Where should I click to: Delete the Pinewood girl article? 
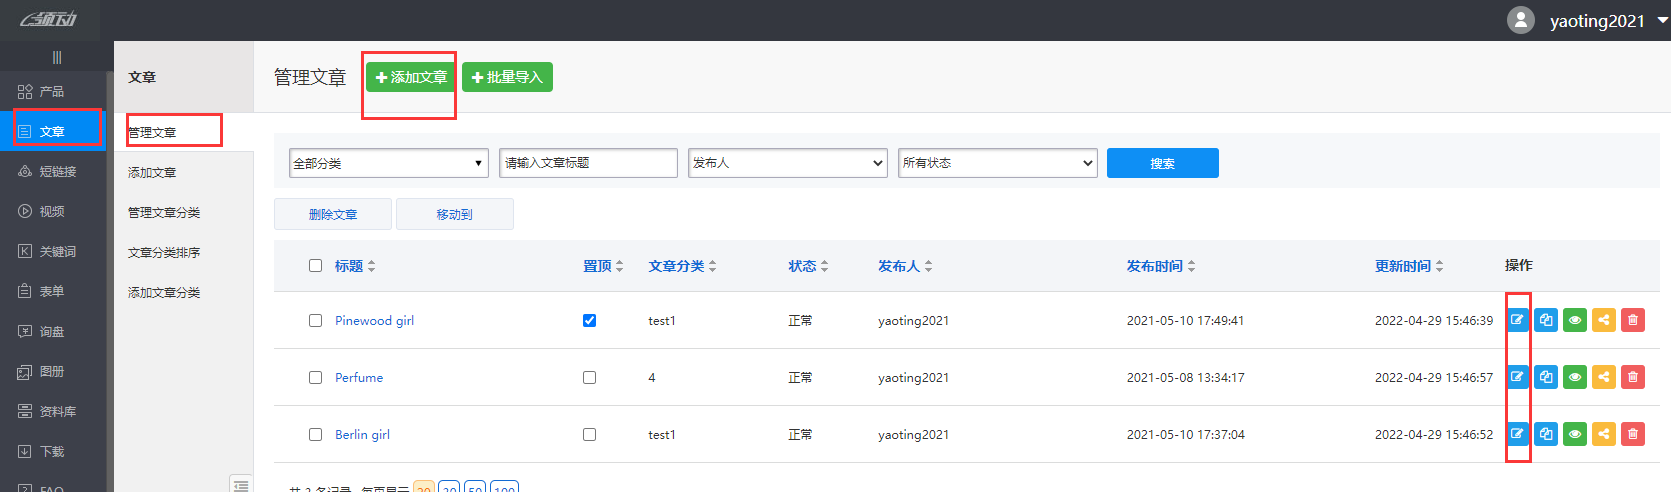pyautogui.click(x=1633, y=320)
